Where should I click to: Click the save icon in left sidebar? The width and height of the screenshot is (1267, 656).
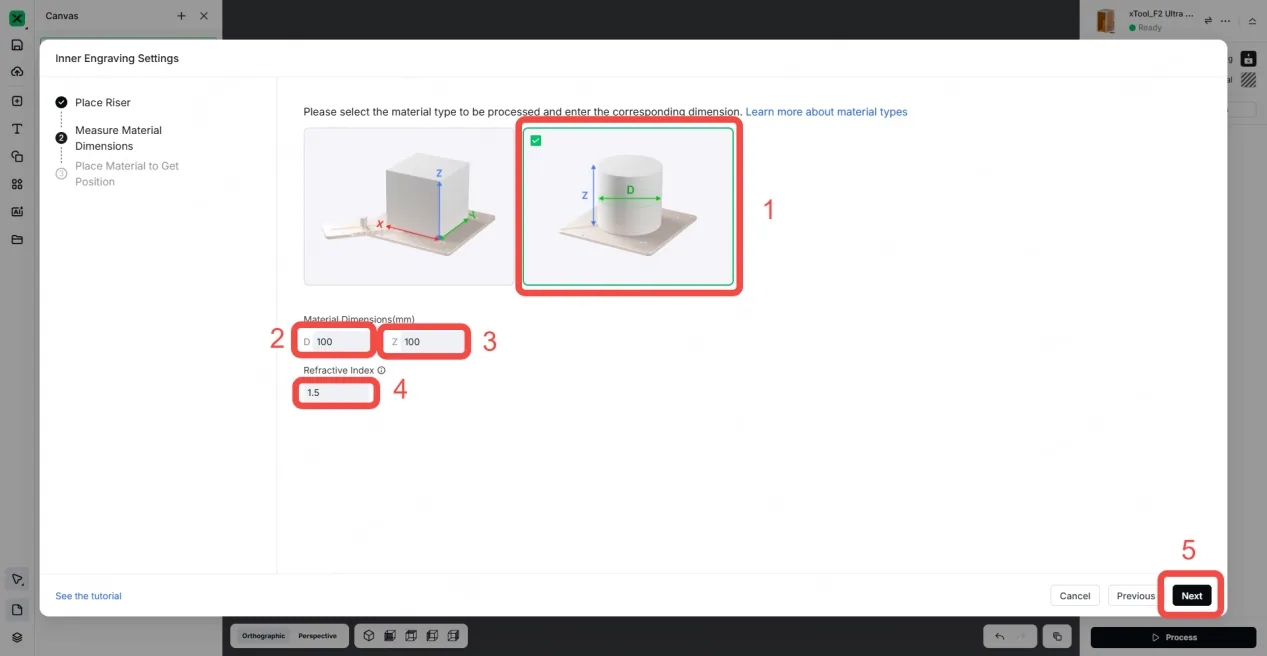[x=17, y=45]
